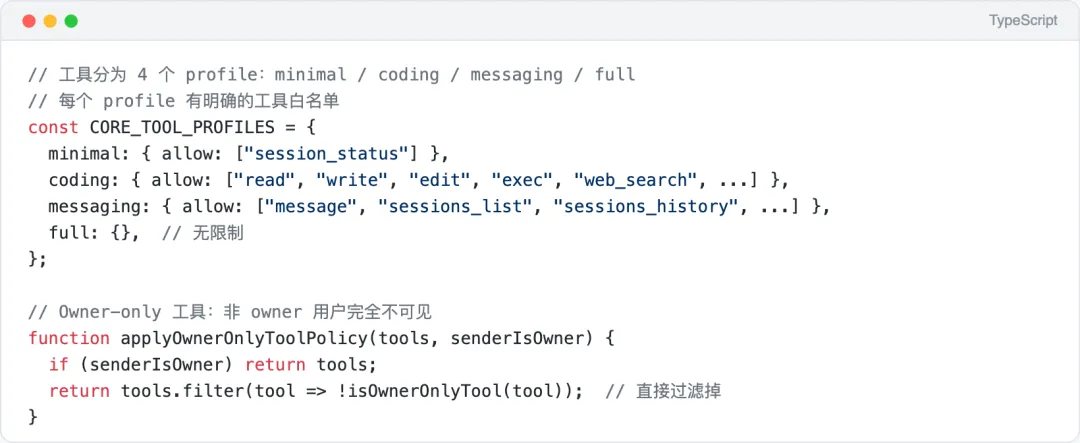
Task: Click the function keyword
Action: click(69, 338)
